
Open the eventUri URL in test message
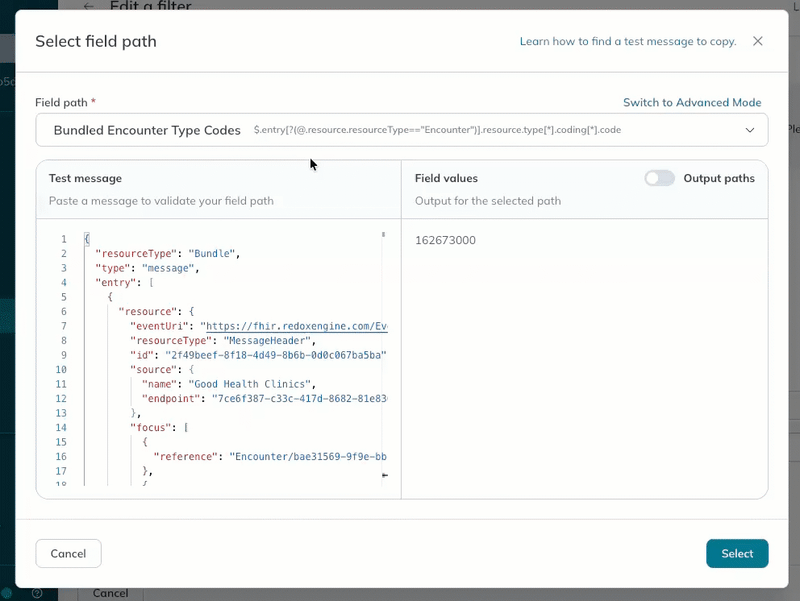tap(296, 326)
